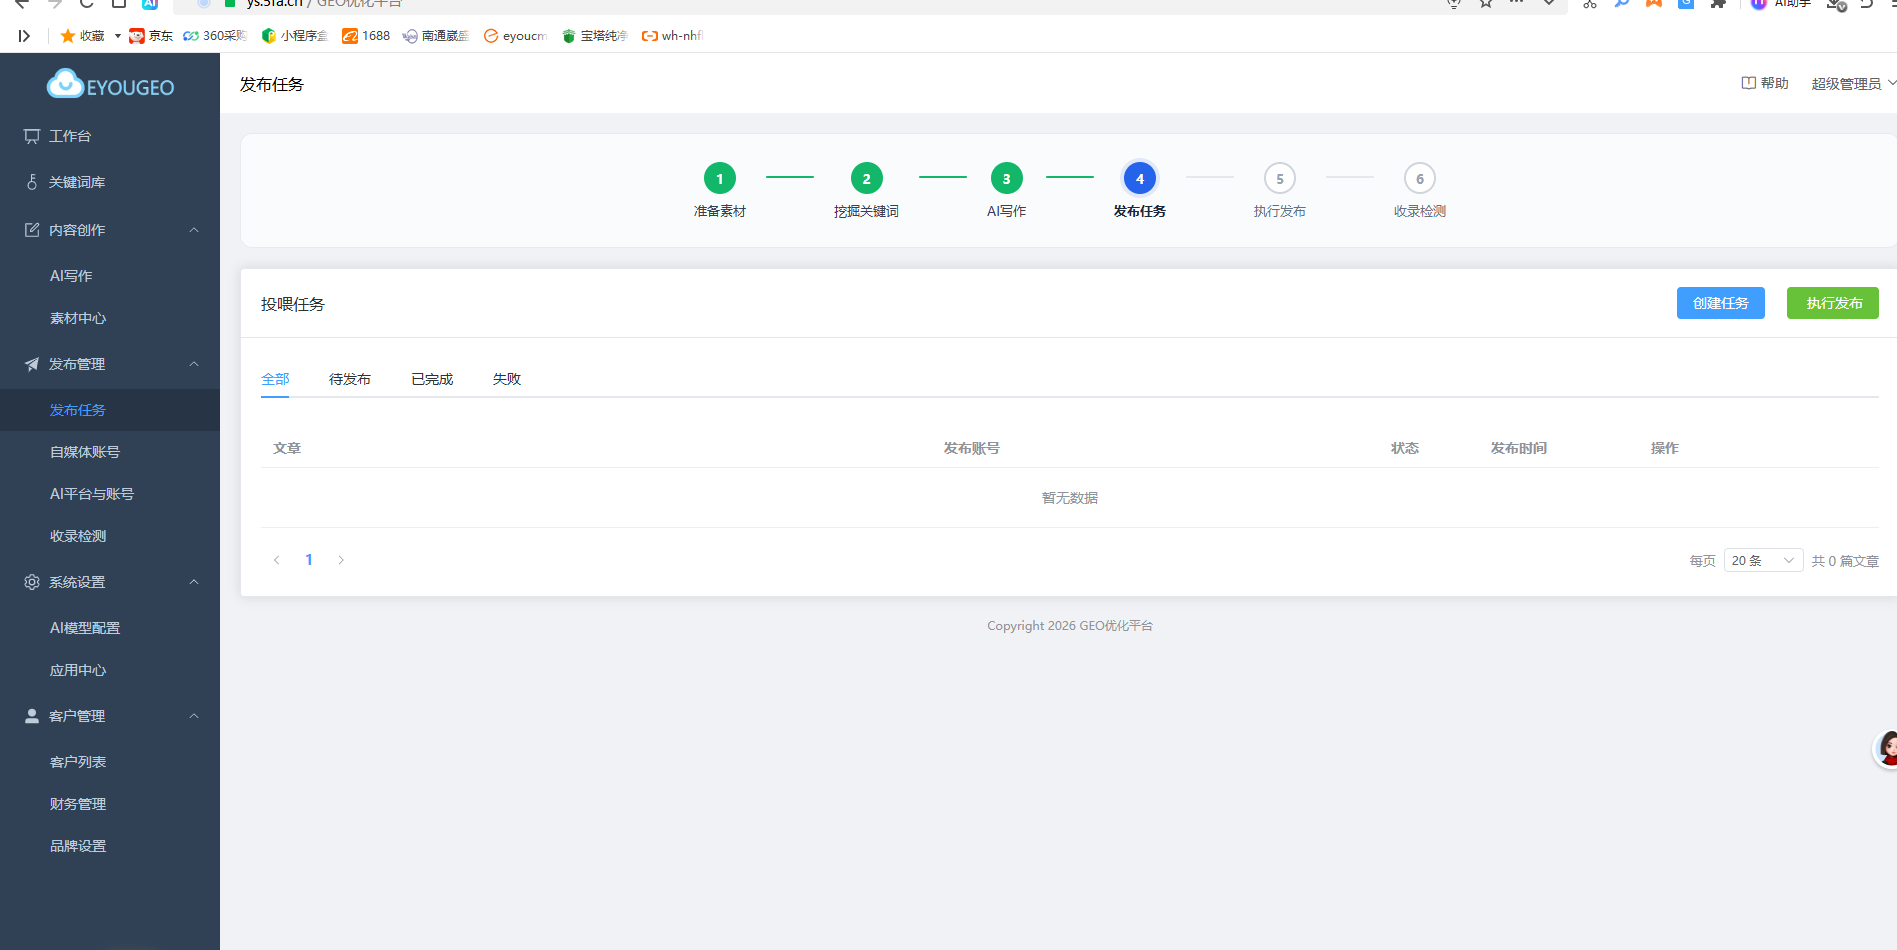Screen dimensions: 1897x950
Task: Open the 工作台 workbench sidebar item
Action: click(x=70, y=136)
